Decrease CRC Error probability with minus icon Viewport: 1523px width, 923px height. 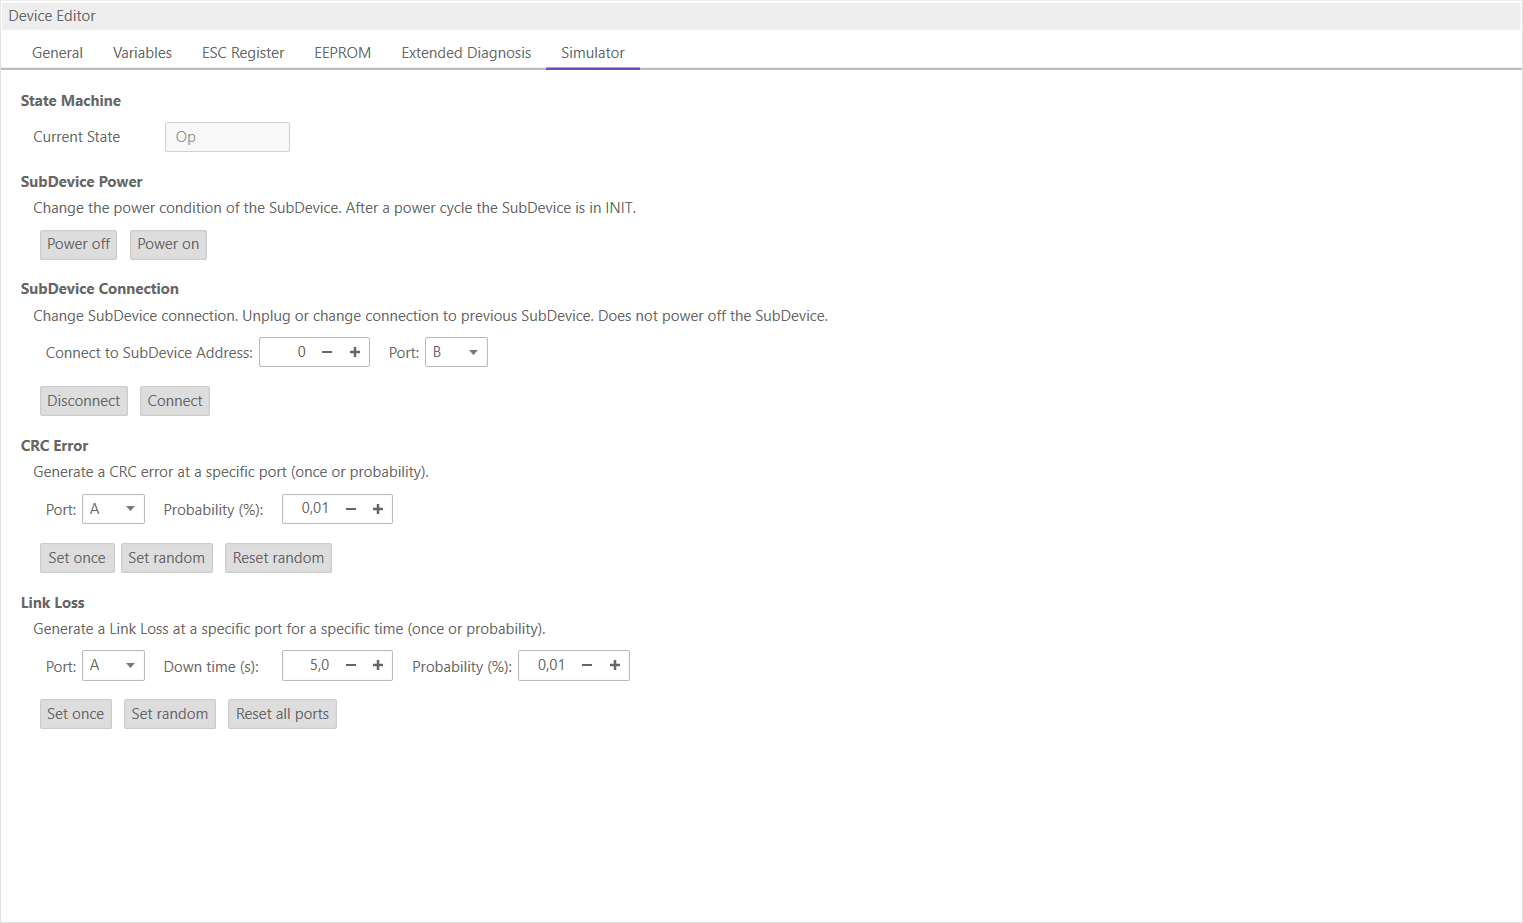[351, 509]
